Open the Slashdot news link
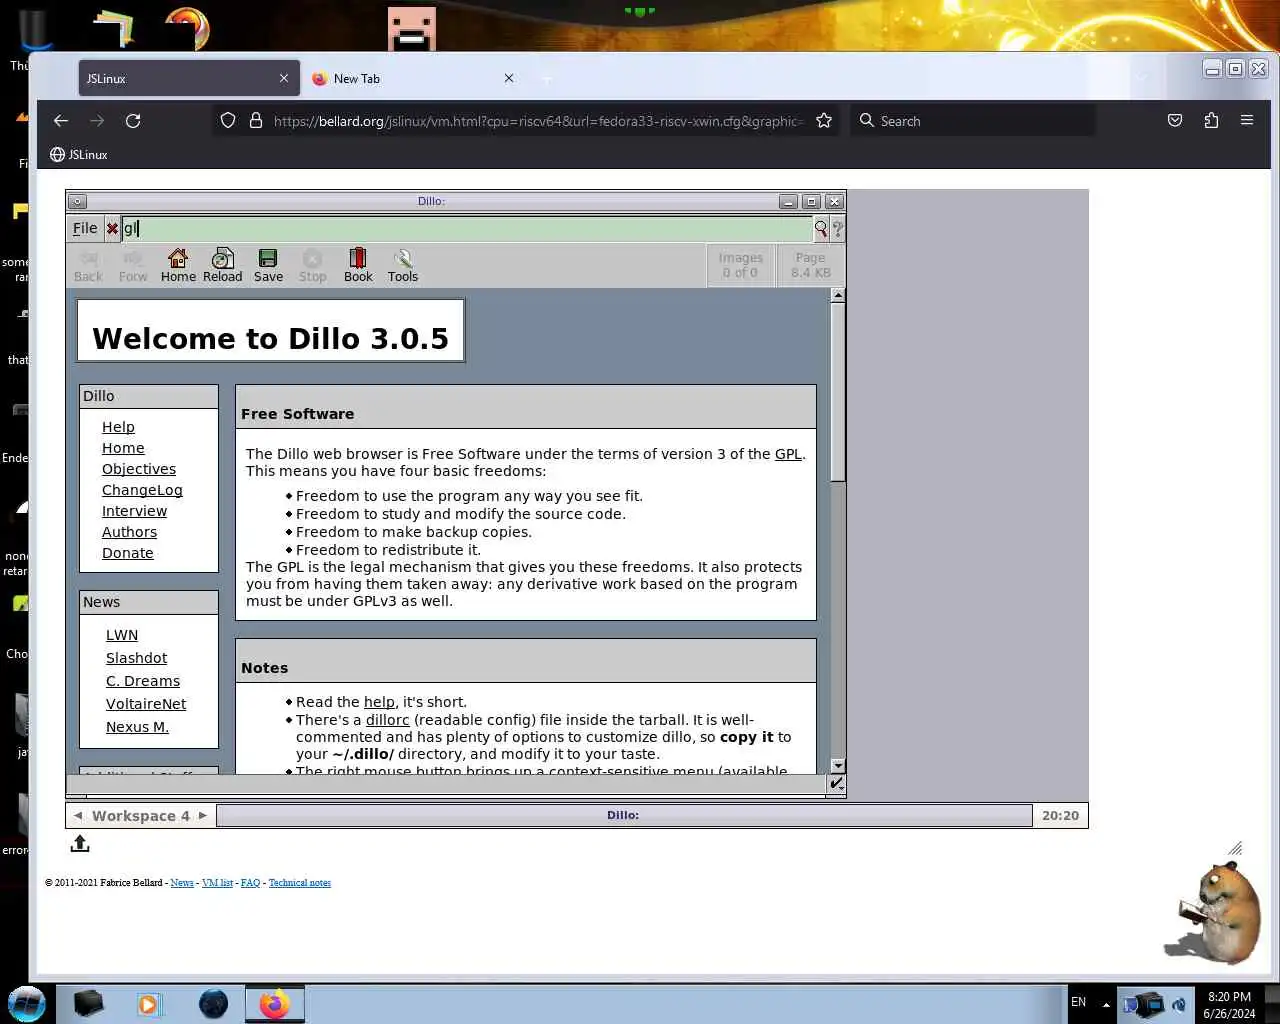This screenshot has width=1280, height=1024. coord(136,658)
